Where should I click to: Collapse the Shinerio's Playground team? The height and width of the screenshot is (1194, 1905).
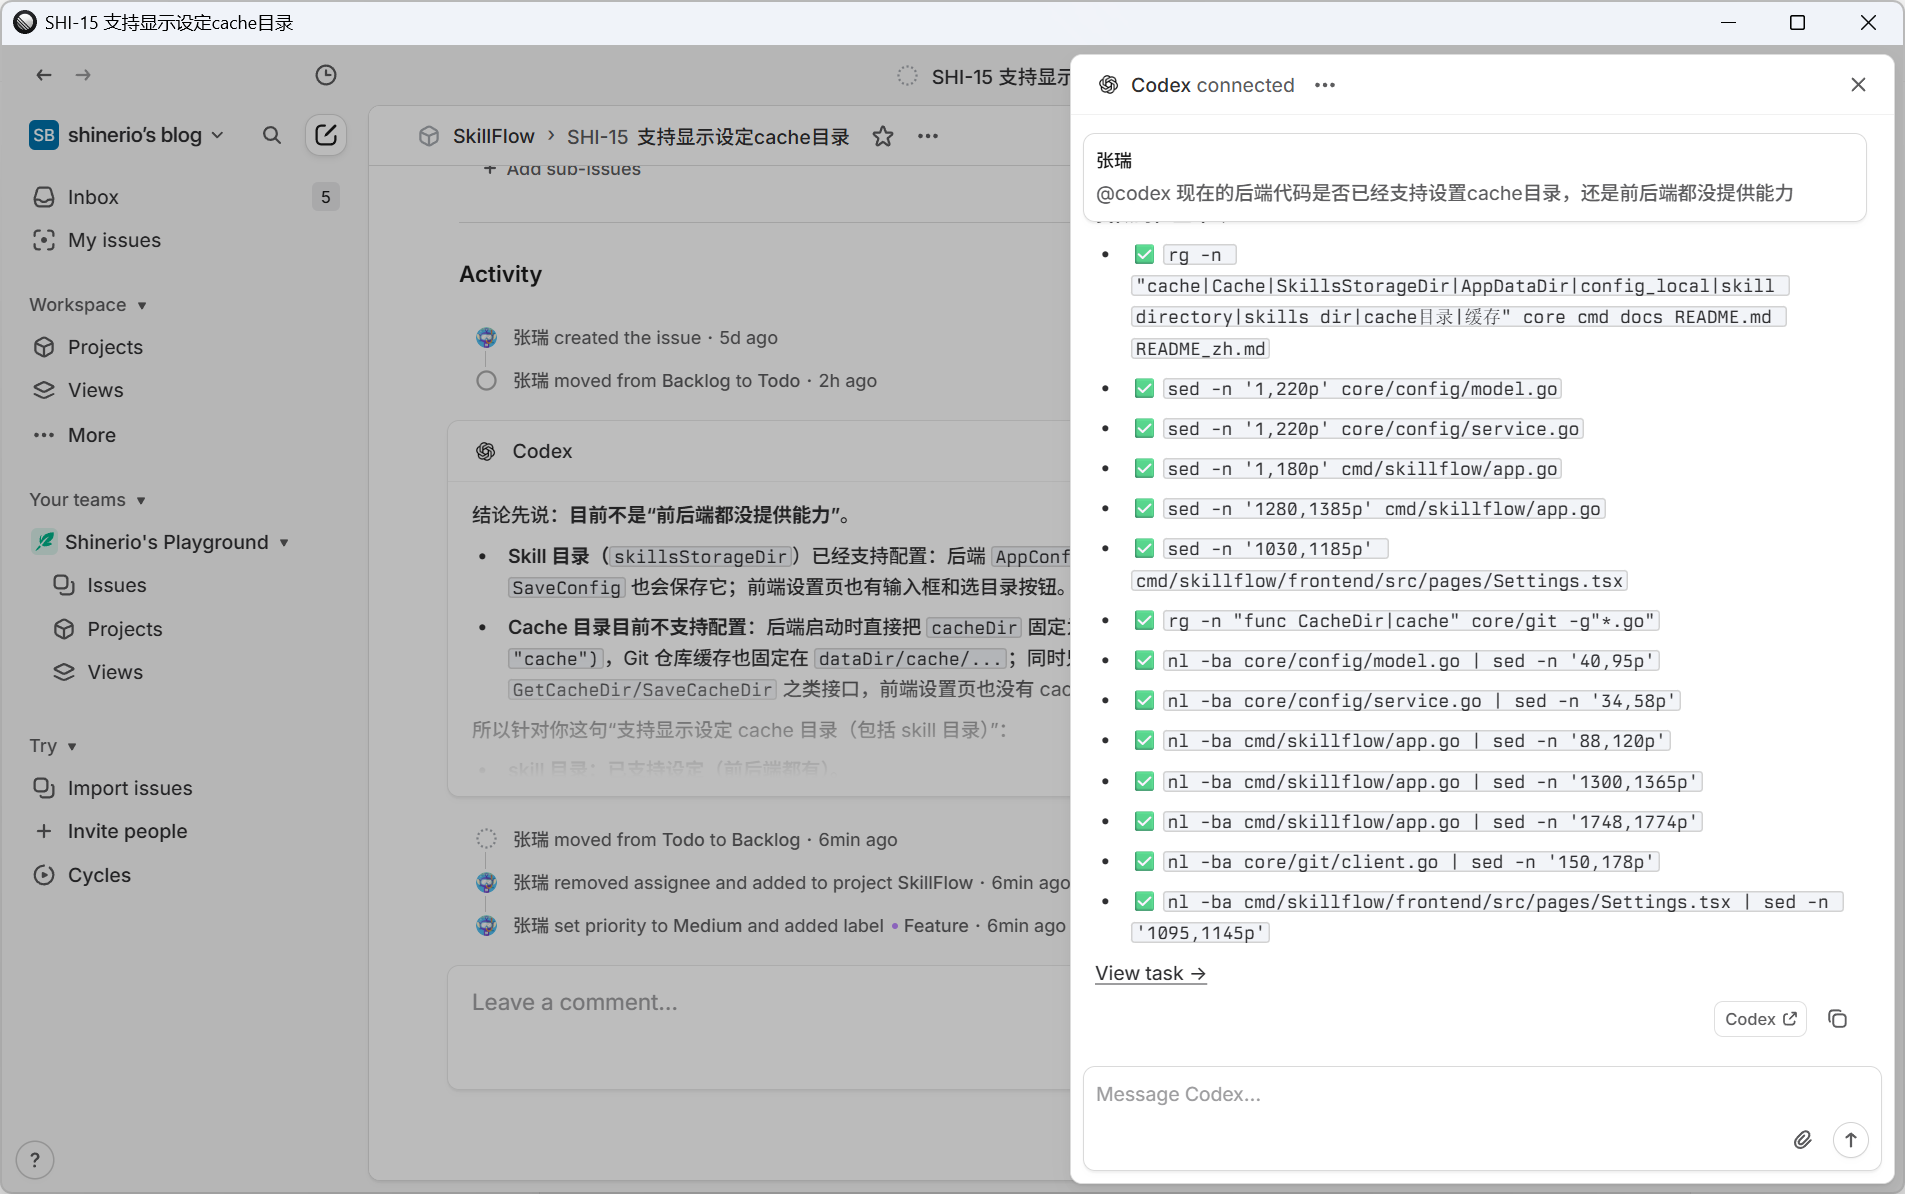[x=284, y=542]
